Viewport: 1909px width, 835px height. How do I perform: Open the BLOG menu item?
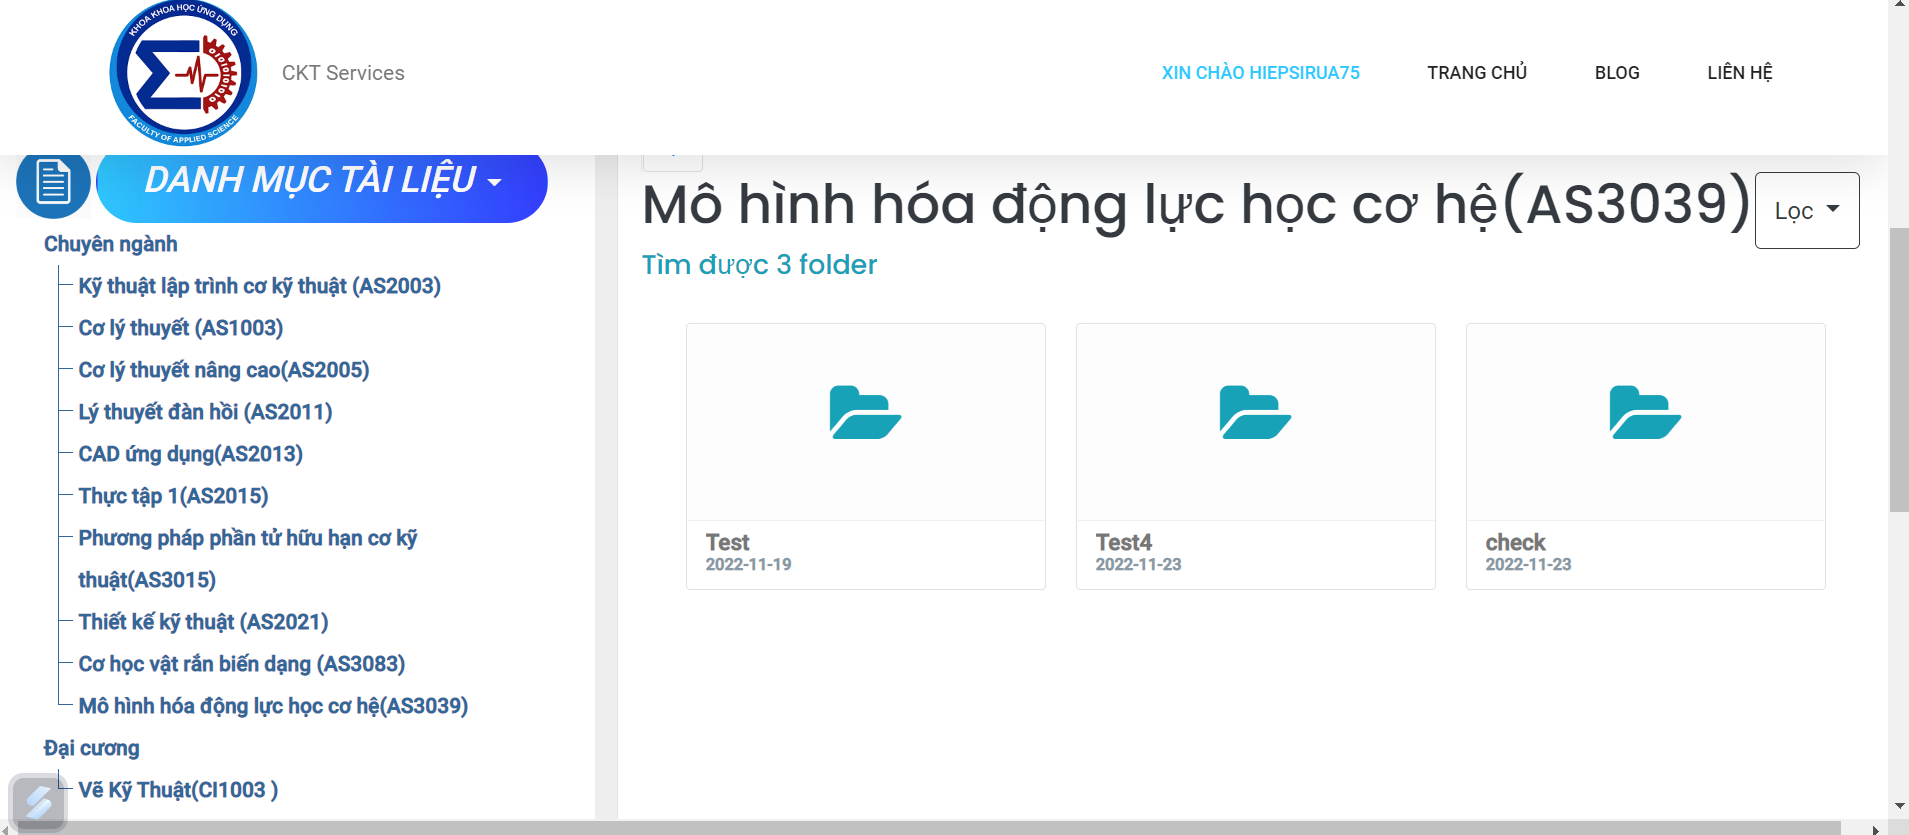click(x=1617, y=73)
